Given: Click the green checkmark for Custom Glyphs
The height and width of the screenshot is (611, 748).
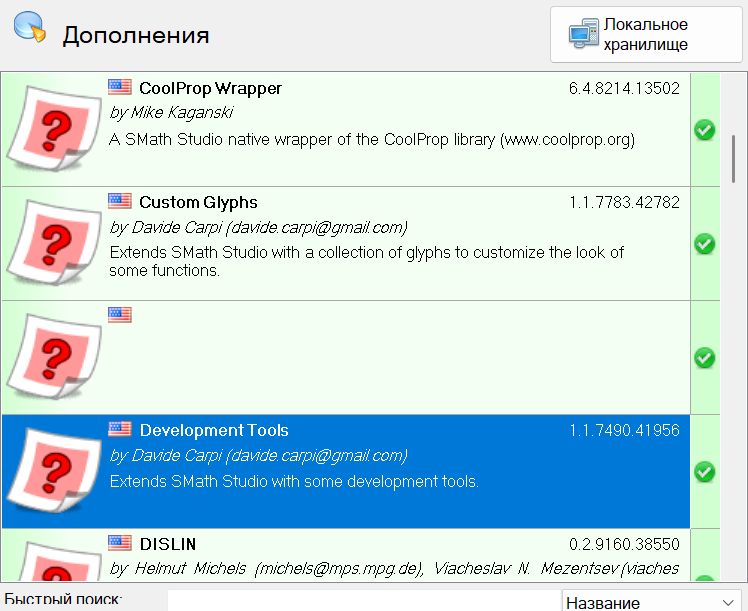Looking at the screenshot, I should (x=704, y=243).
